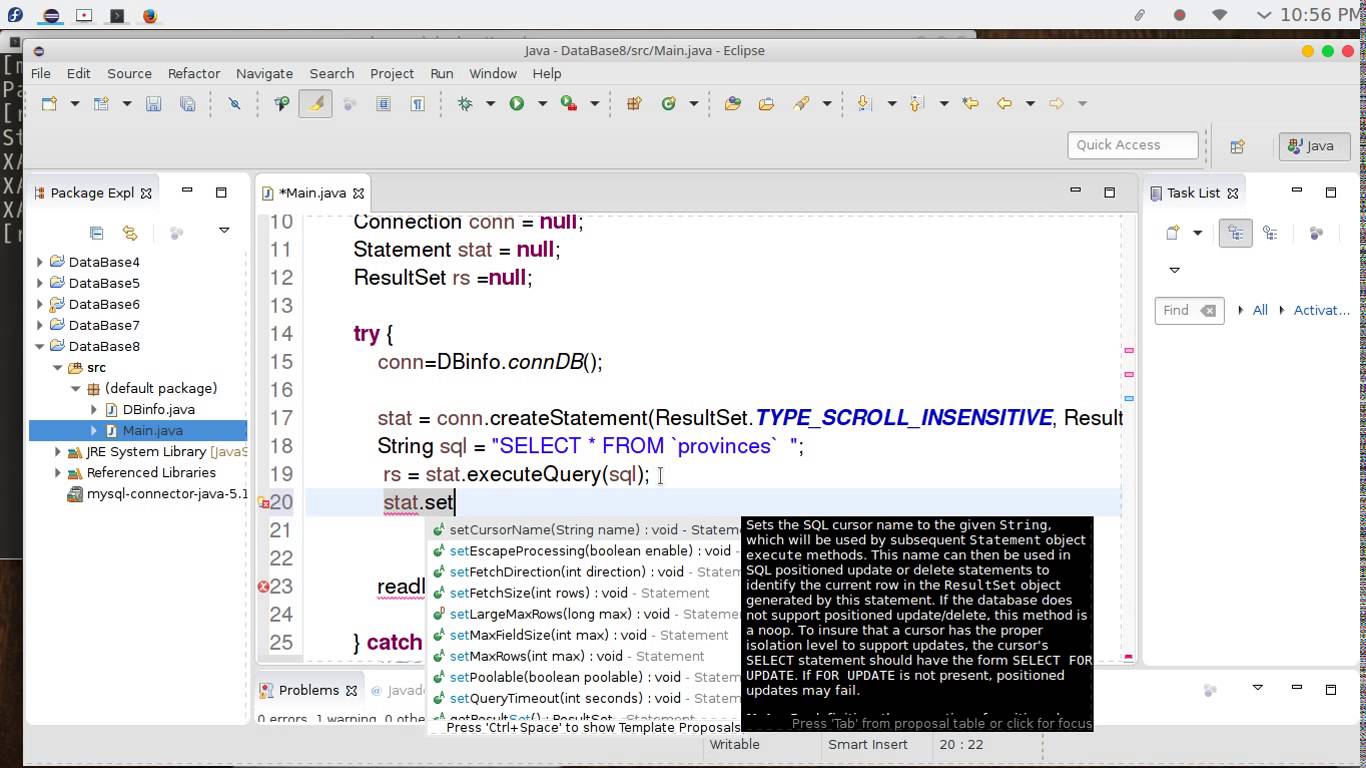Open the Refactor menu
1366x768 pixels.
[x=194, y=73]
